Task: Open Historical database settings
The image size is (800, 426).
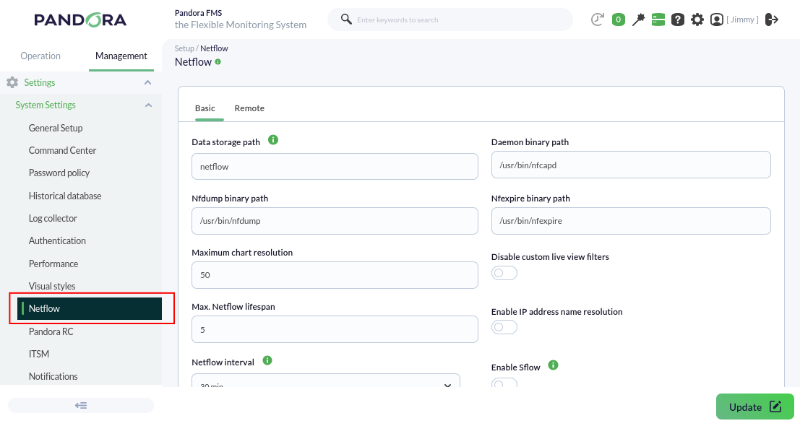Action: point(65,196)
